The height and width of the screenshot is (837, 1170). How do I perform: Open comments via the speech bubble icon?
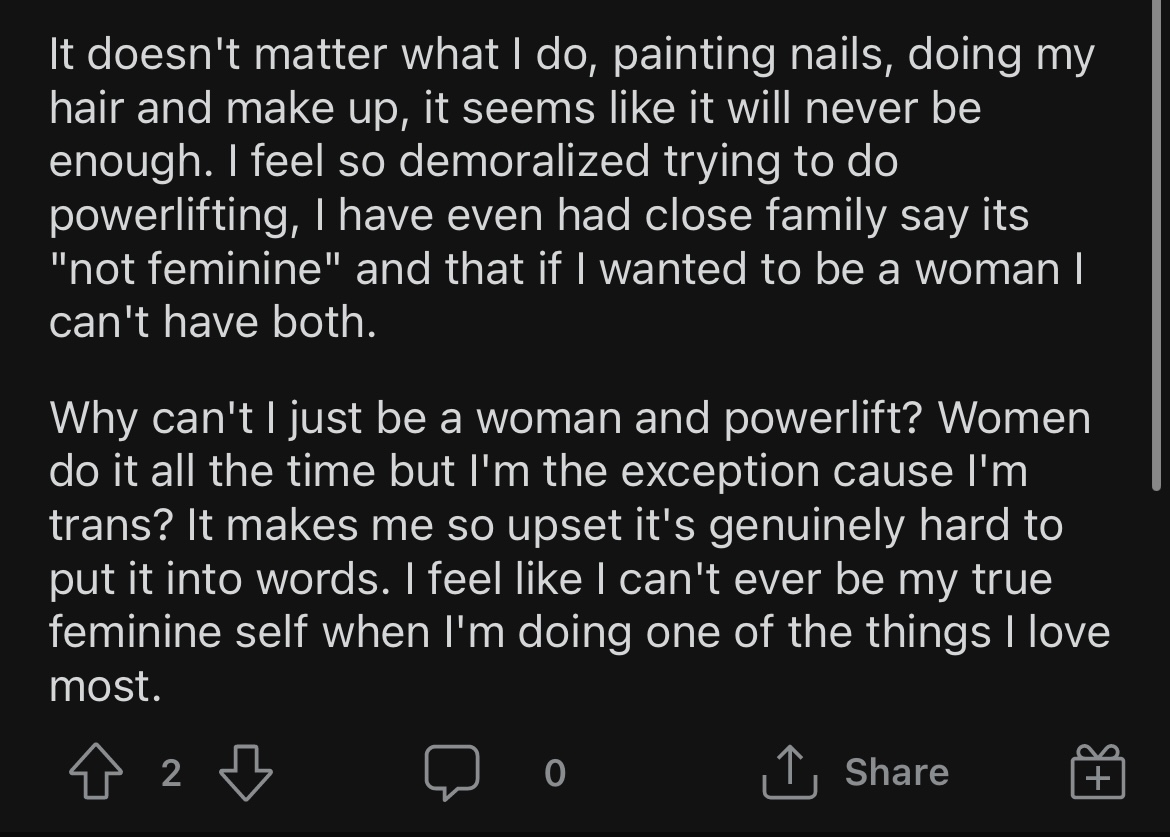tap(451, 772)
